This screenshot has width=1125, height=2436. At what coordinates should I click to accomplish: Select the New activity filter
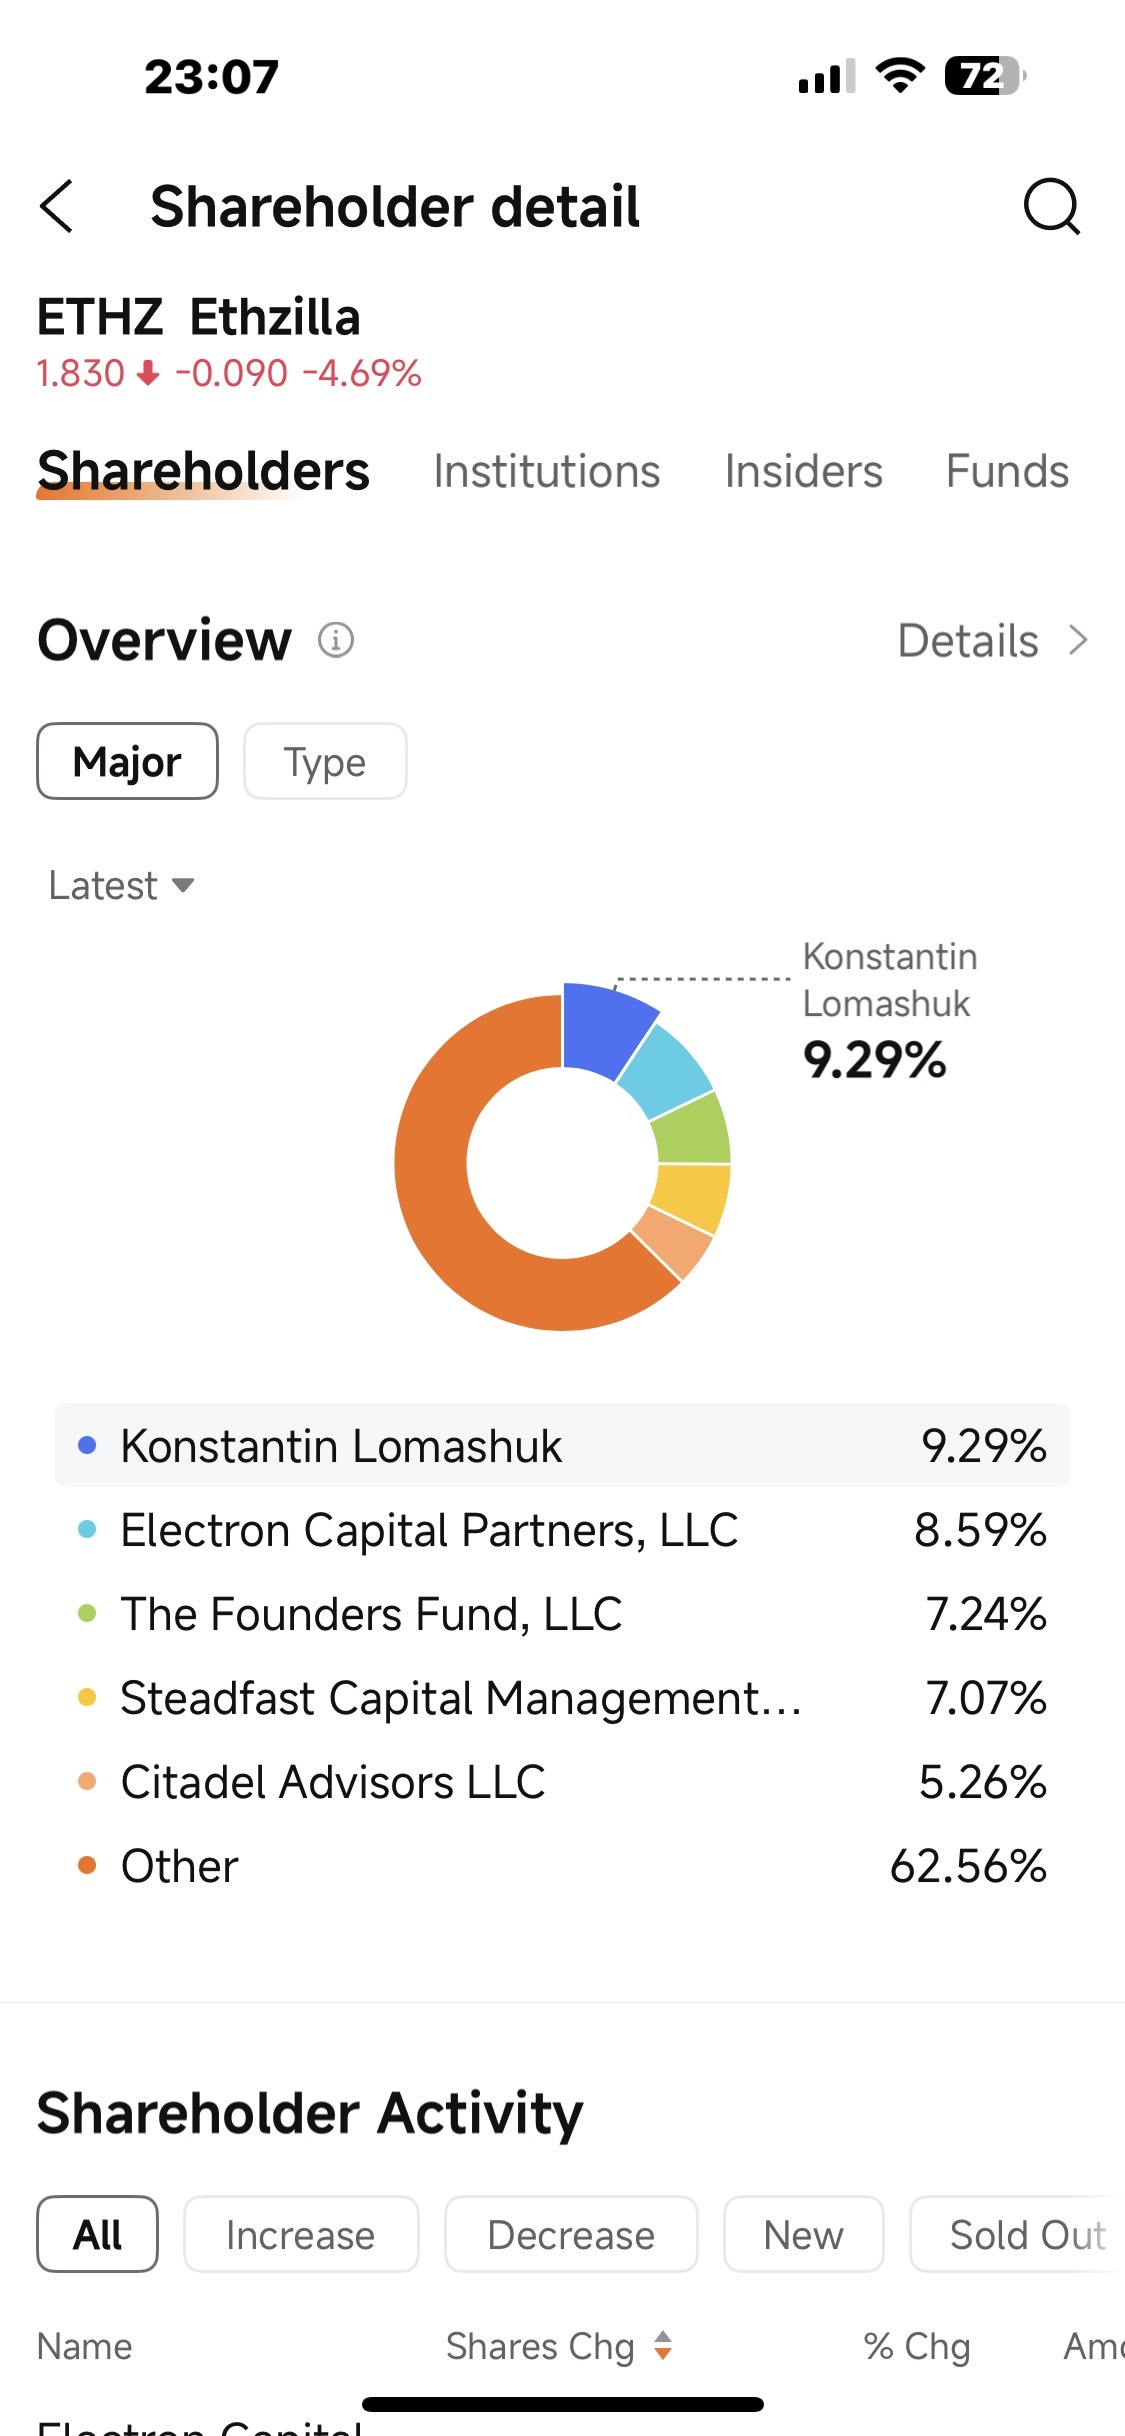pyautogui.click(x=803, y=2234)
